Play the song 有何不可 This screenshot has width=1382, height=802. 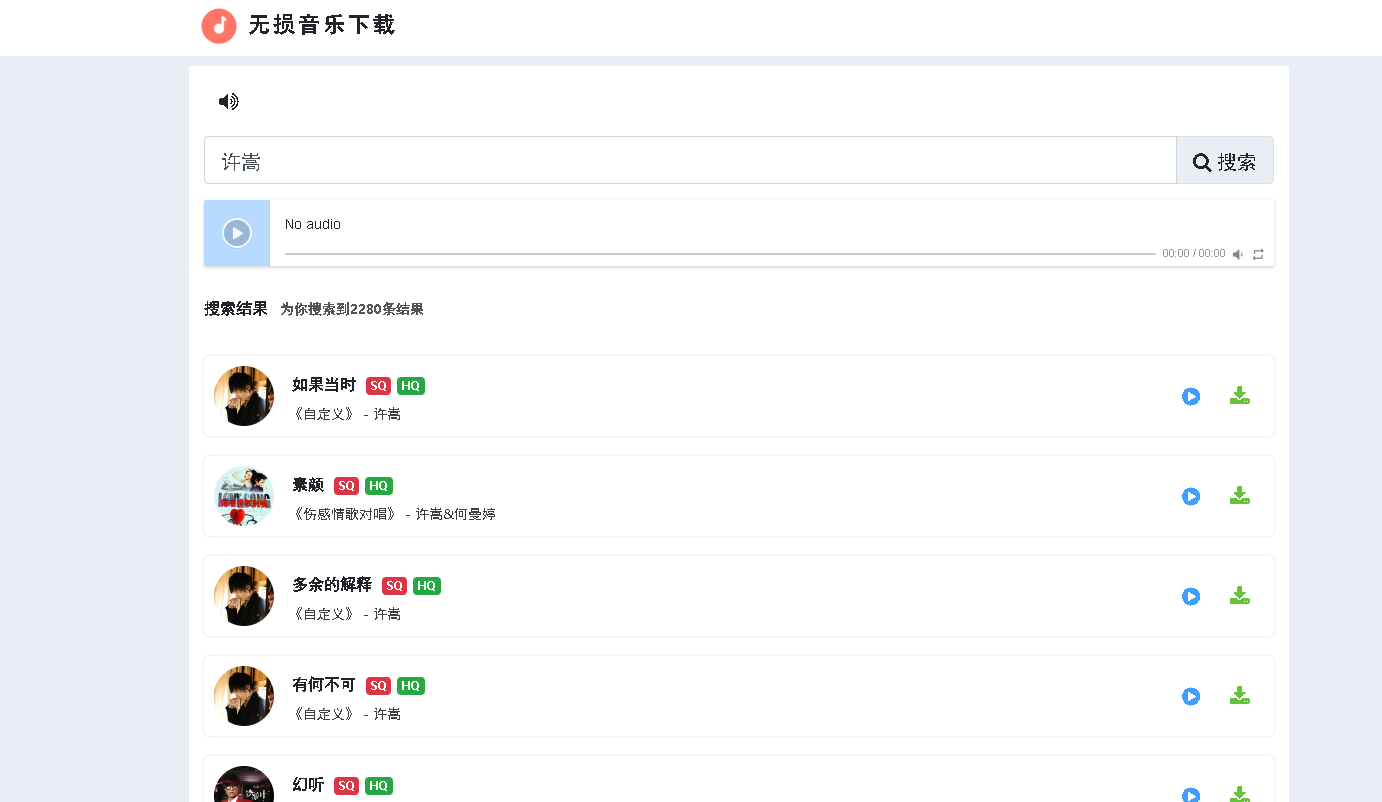point(1190,696)
